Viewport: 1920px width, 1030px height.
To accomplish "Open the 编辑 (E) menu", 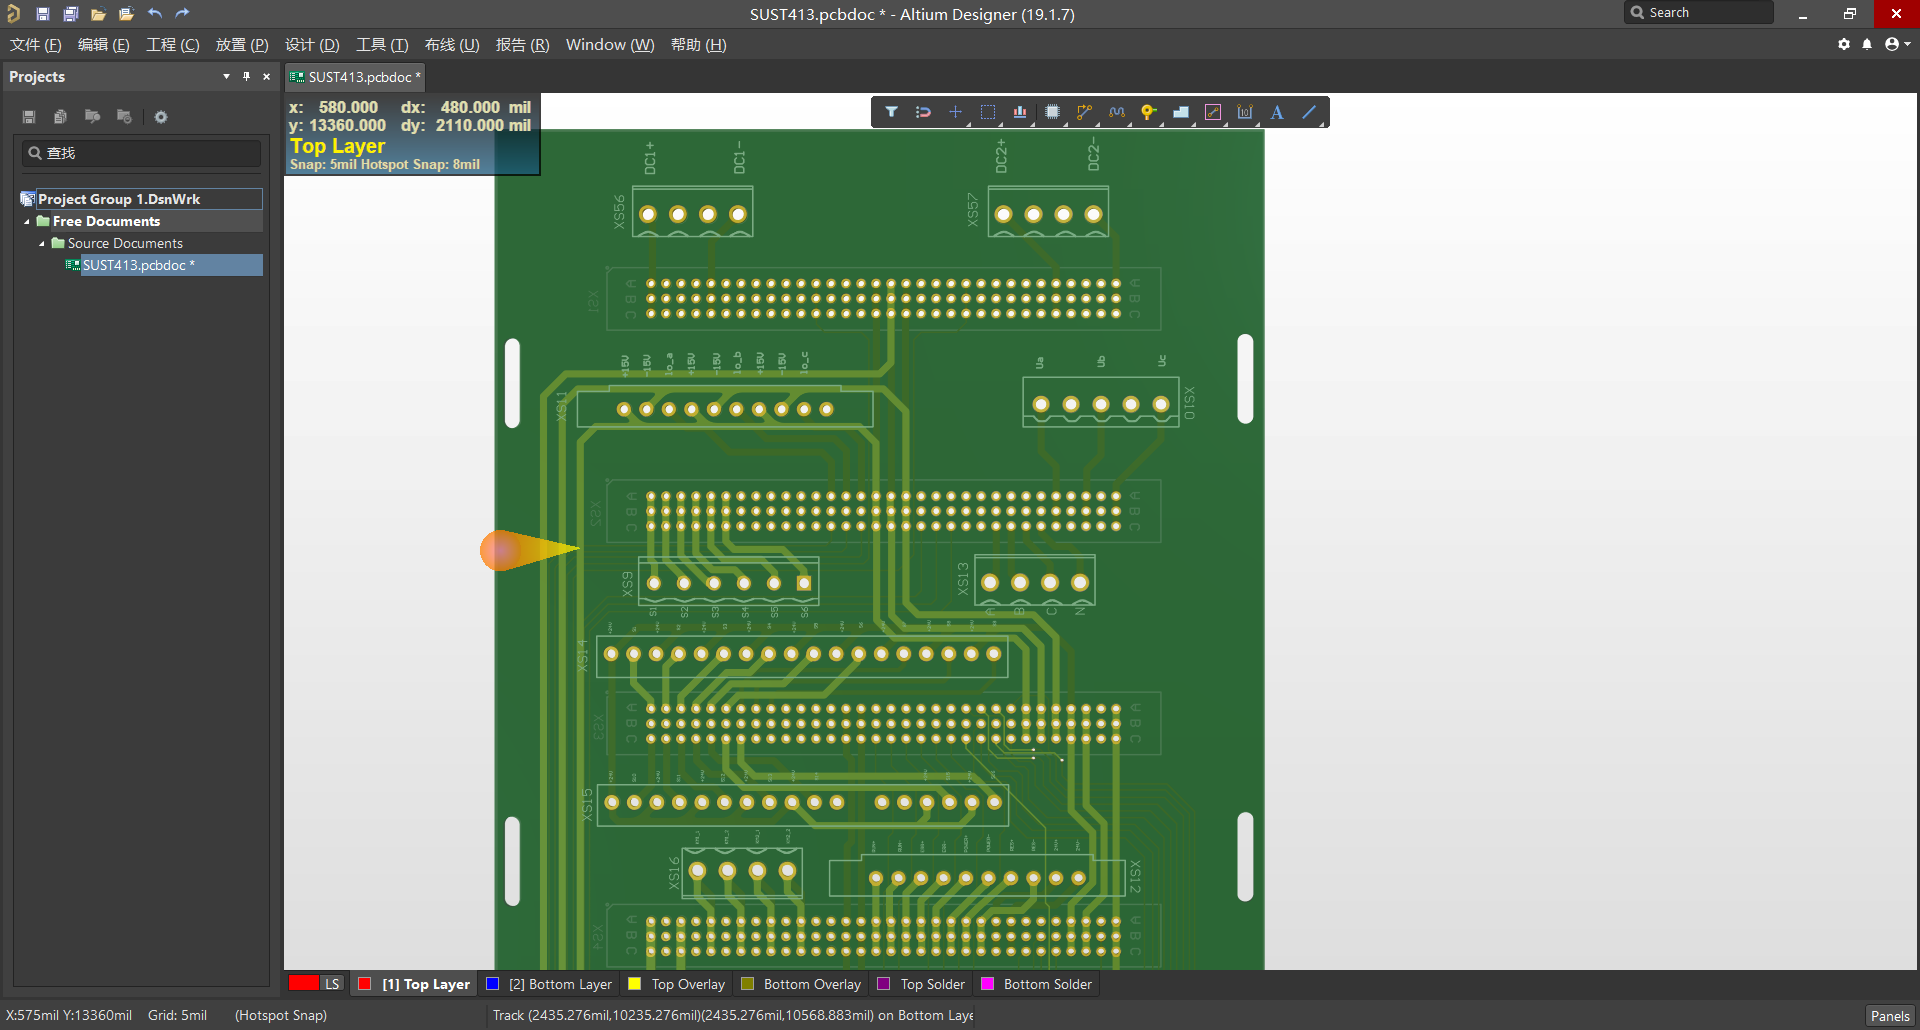I will click(103, 45).
